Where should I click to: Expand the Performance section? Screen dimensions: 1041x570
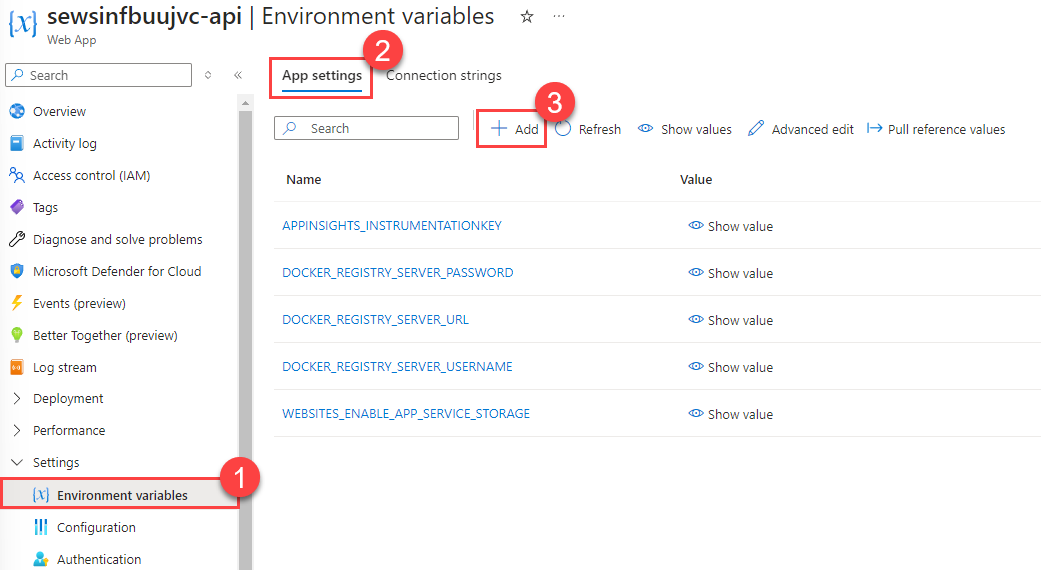point(17,430)
